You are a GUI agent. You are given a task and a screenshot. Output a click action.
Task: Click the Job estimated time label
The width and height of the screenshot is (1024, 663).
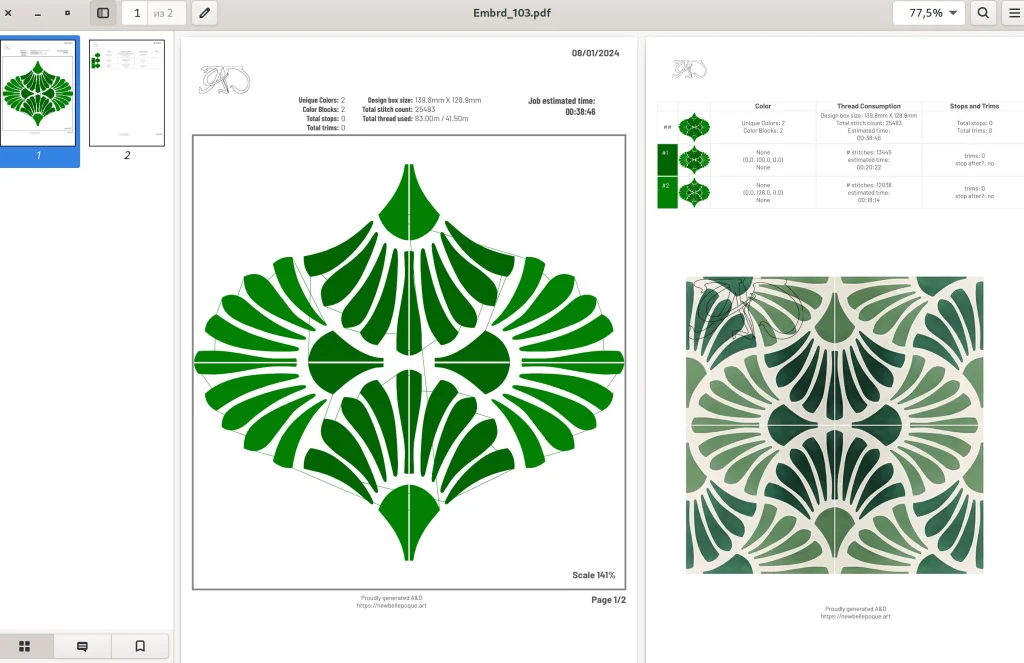[x=562, y=101]
